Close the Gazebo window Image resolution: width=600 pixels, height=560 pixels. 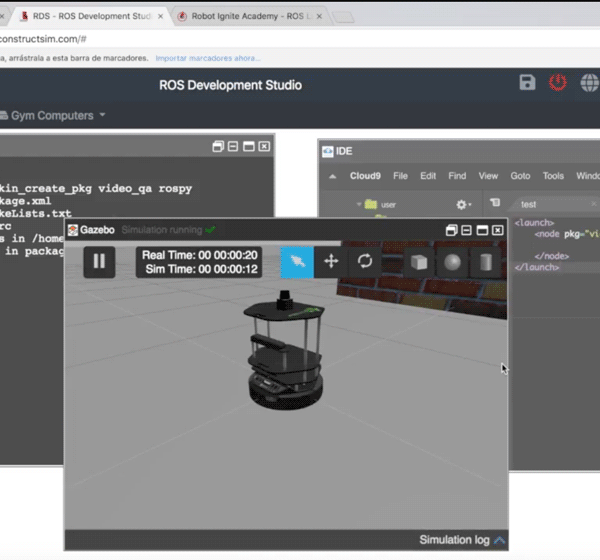(497, 230)
